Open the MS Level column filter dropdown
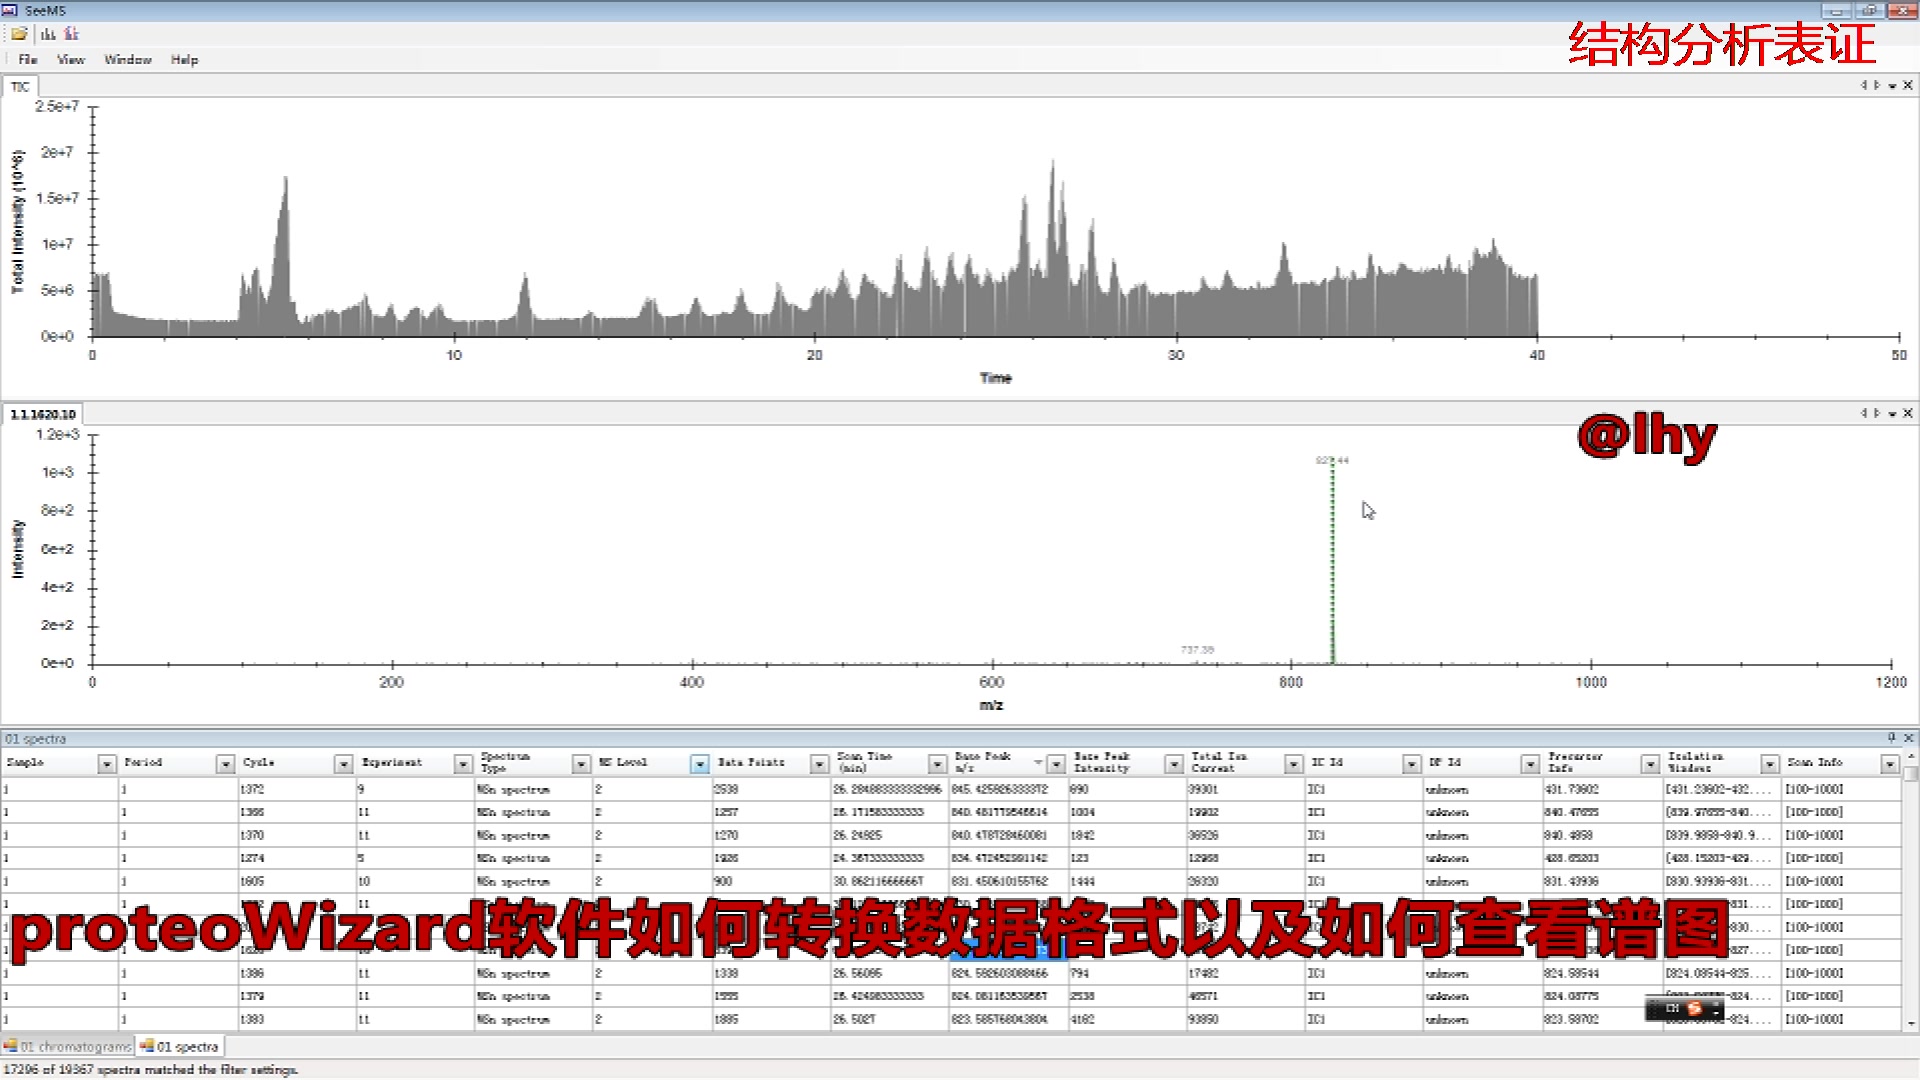The height and width of the screenshot is (1080, 1920). pyautogui.click(x=699, y=764)
